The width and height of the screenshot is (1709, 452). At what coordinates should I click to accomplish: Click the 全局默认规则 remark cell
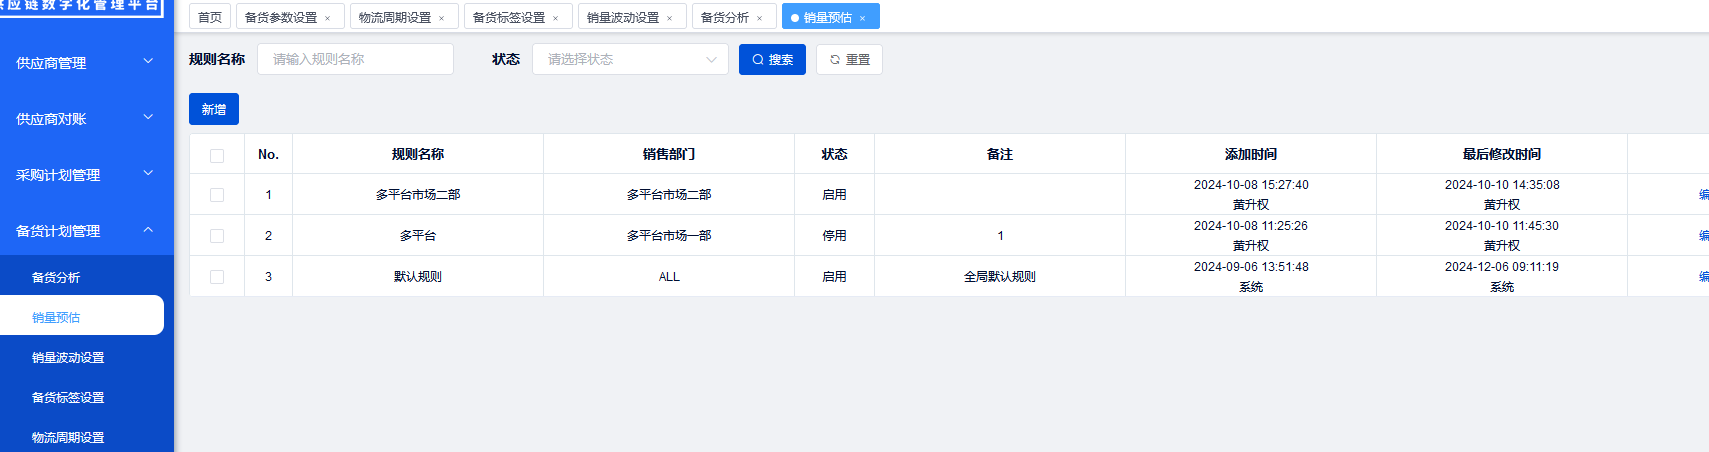1000,277
